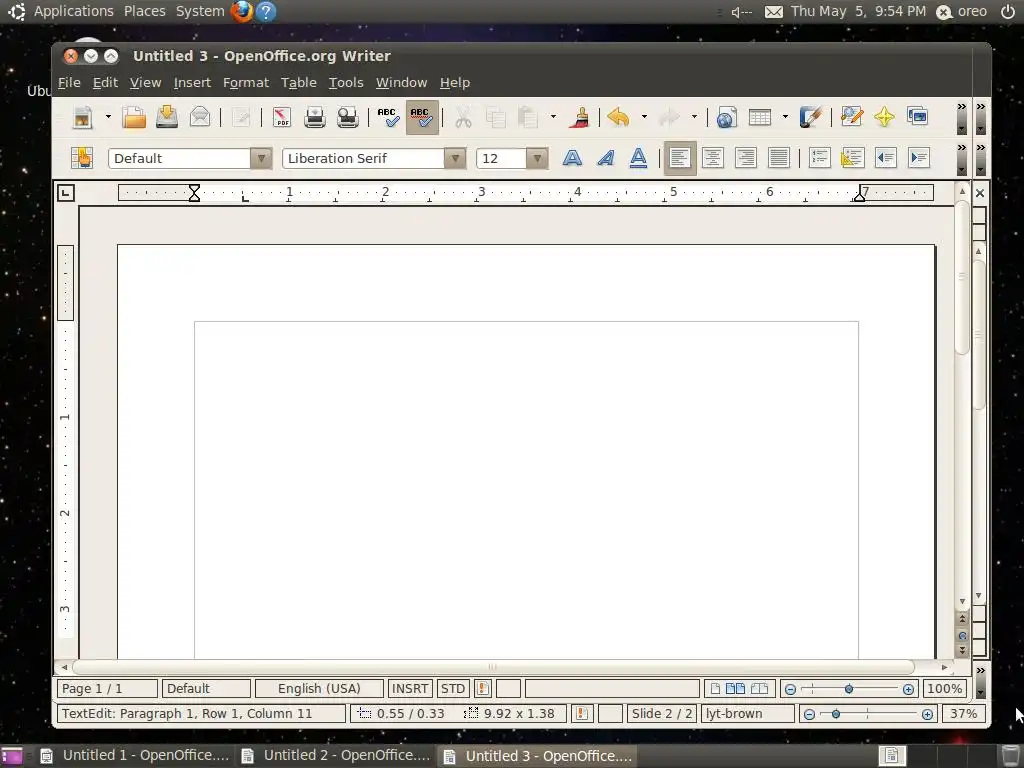Open Styles and Formatting icon
The width and height of the screenshot is (1024, 768).
pos(82,158)
